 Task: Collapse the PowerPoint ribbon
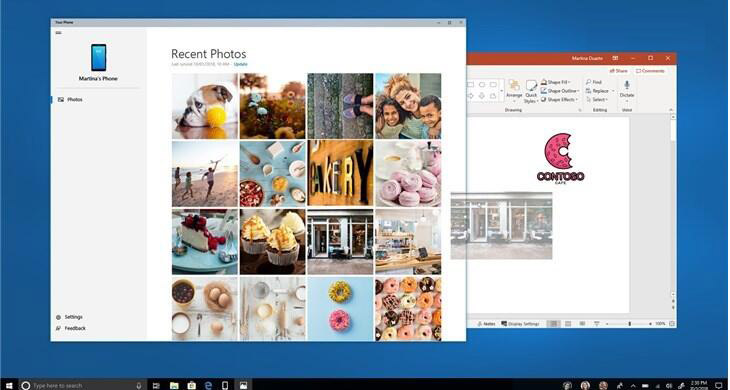point(671,110)
